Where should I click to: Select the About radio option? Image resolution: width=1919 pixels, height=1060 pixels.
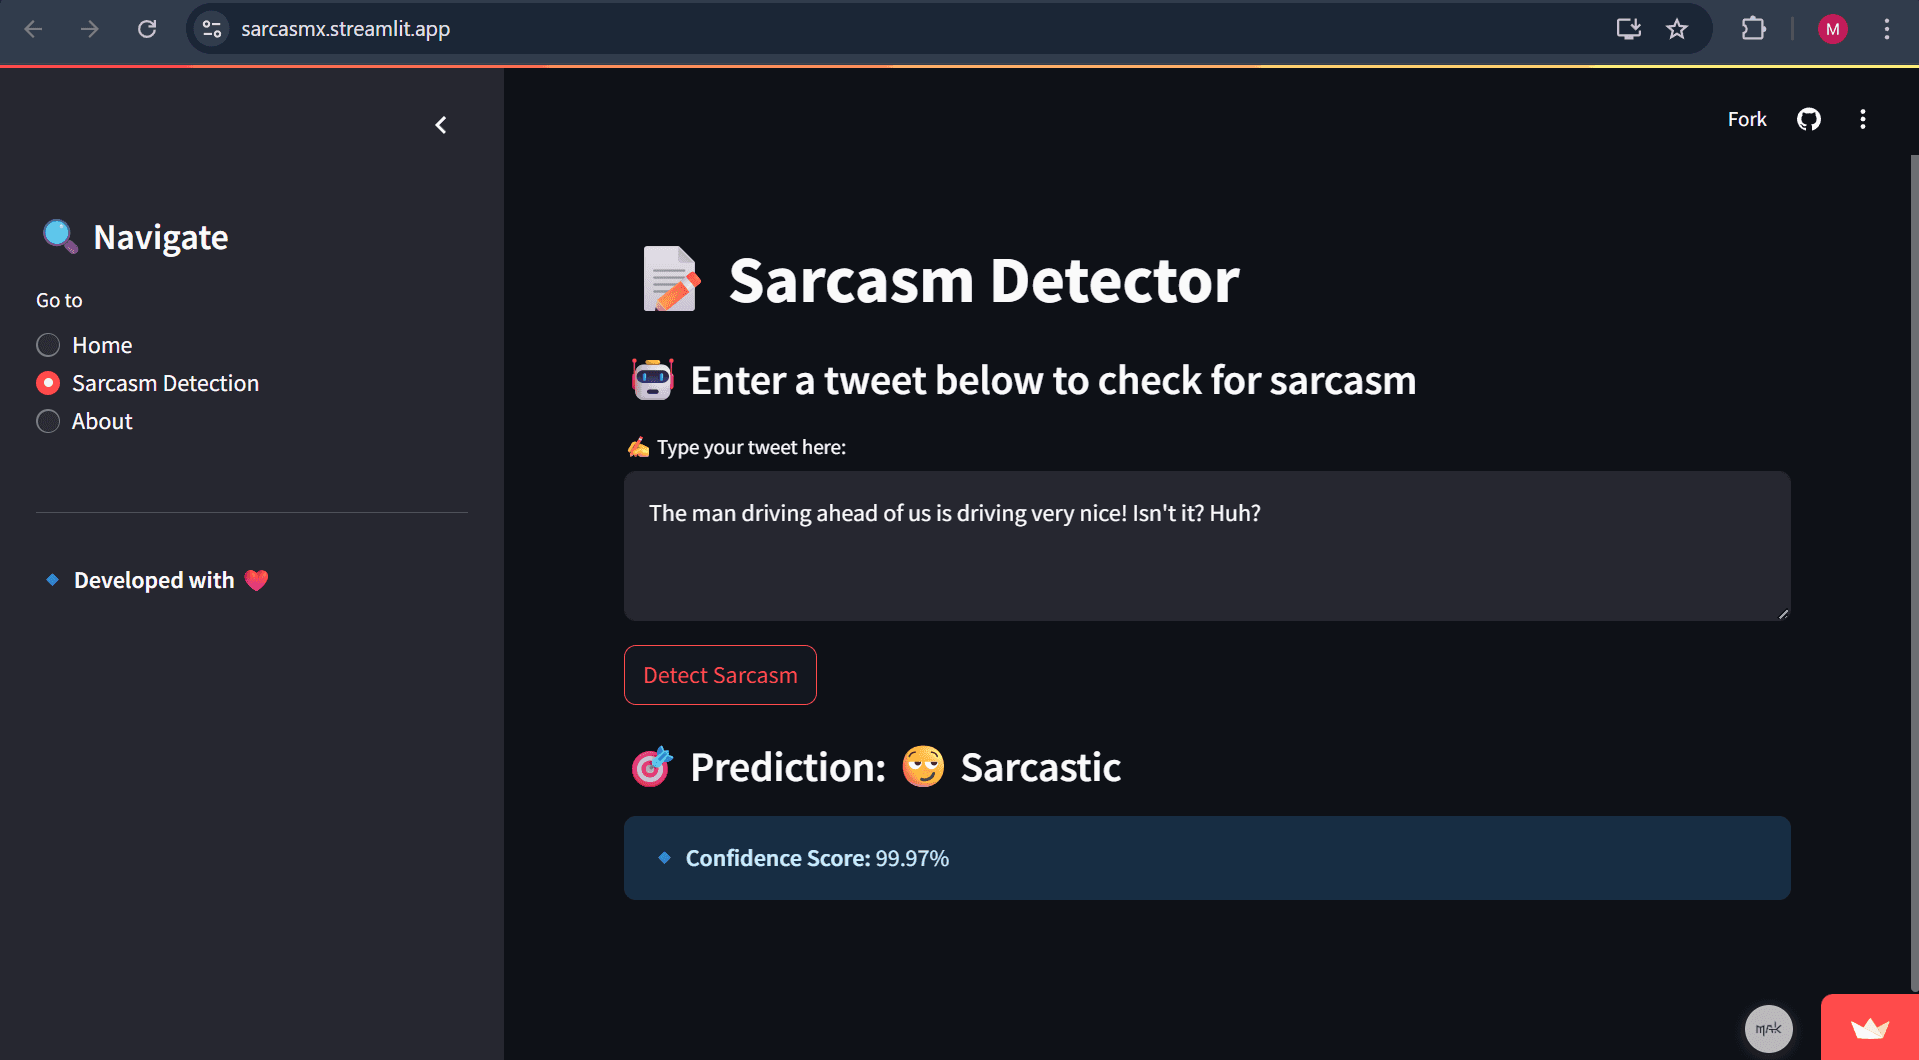(x=47, y=421)
